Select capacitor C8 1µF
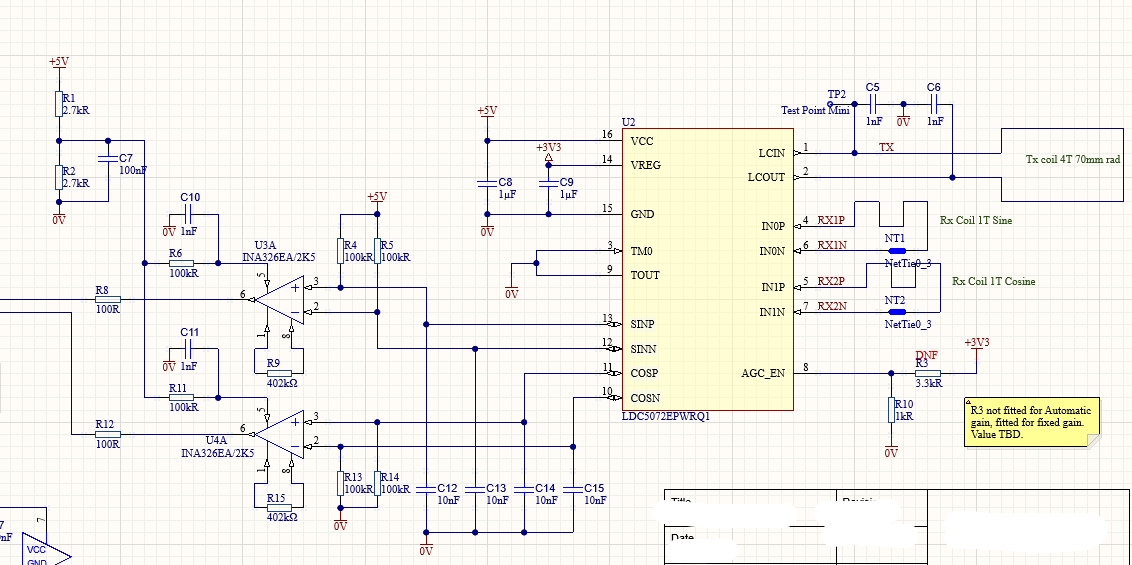Screen dimensions: 1132x565 point(487,183)
